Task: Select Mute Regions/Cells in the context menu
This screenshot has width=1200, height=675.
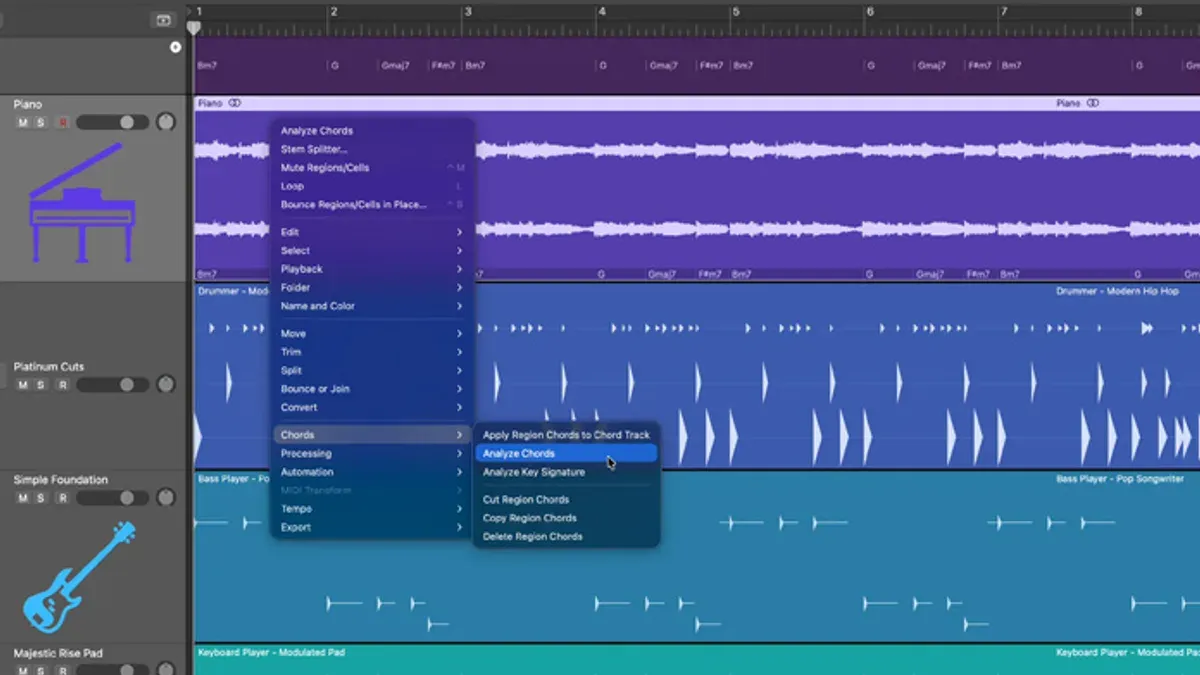Action: [x=372, y=168]
